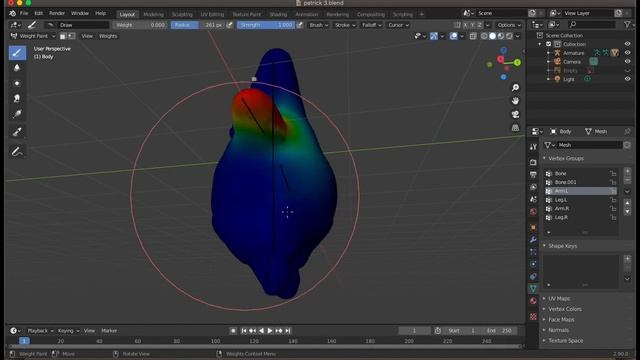Open the Weights menu
640x360 pixels.
click(108, 36)
